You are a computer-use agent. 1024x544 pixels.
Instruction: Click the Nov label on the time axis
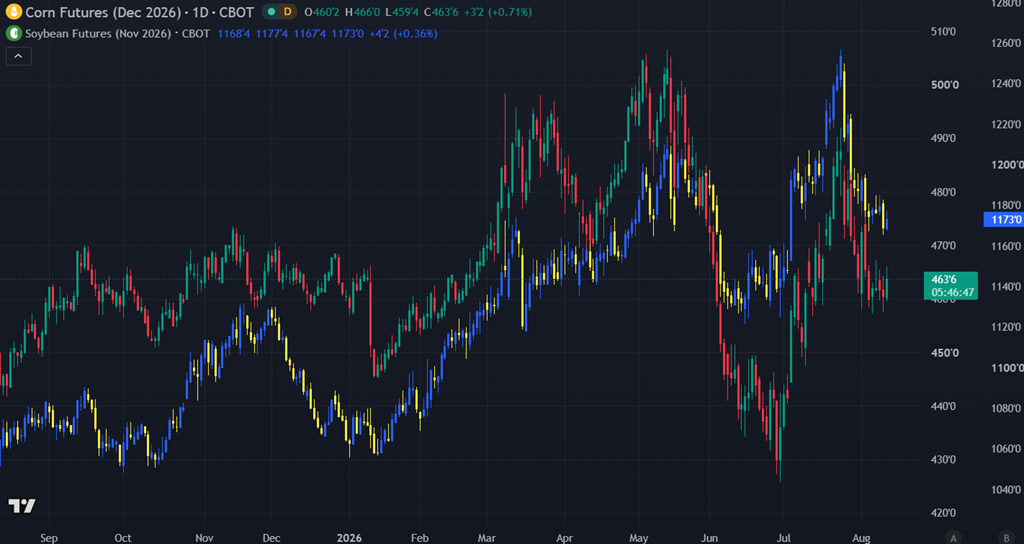tap(204, 538)
